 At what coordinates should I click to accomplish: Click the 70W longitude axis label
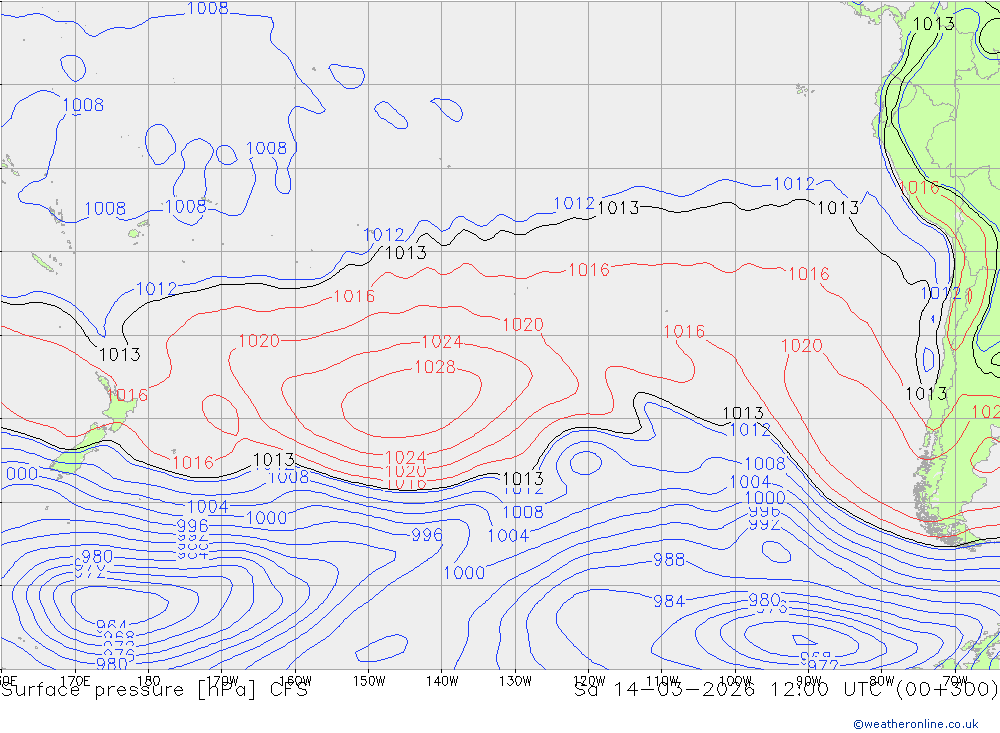[x=955, y=681]
